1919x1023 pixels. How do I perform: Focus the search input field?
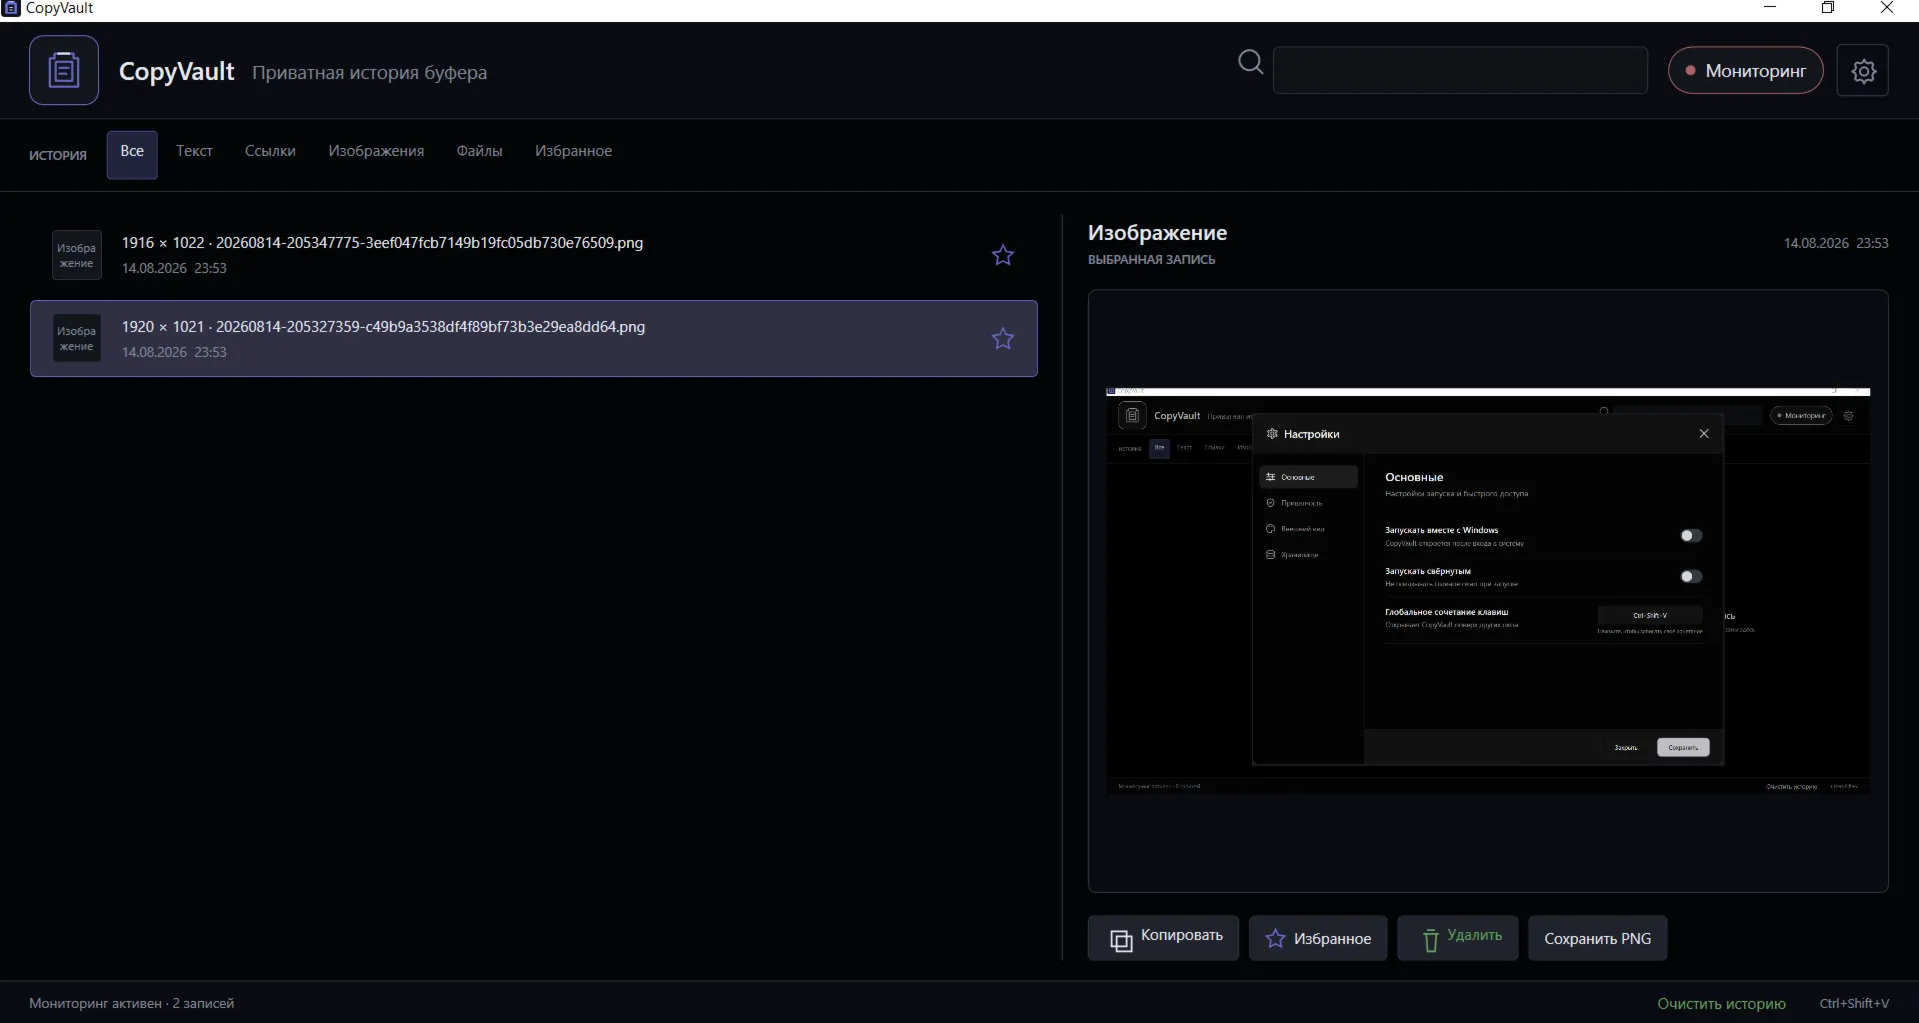point(1460,70)
